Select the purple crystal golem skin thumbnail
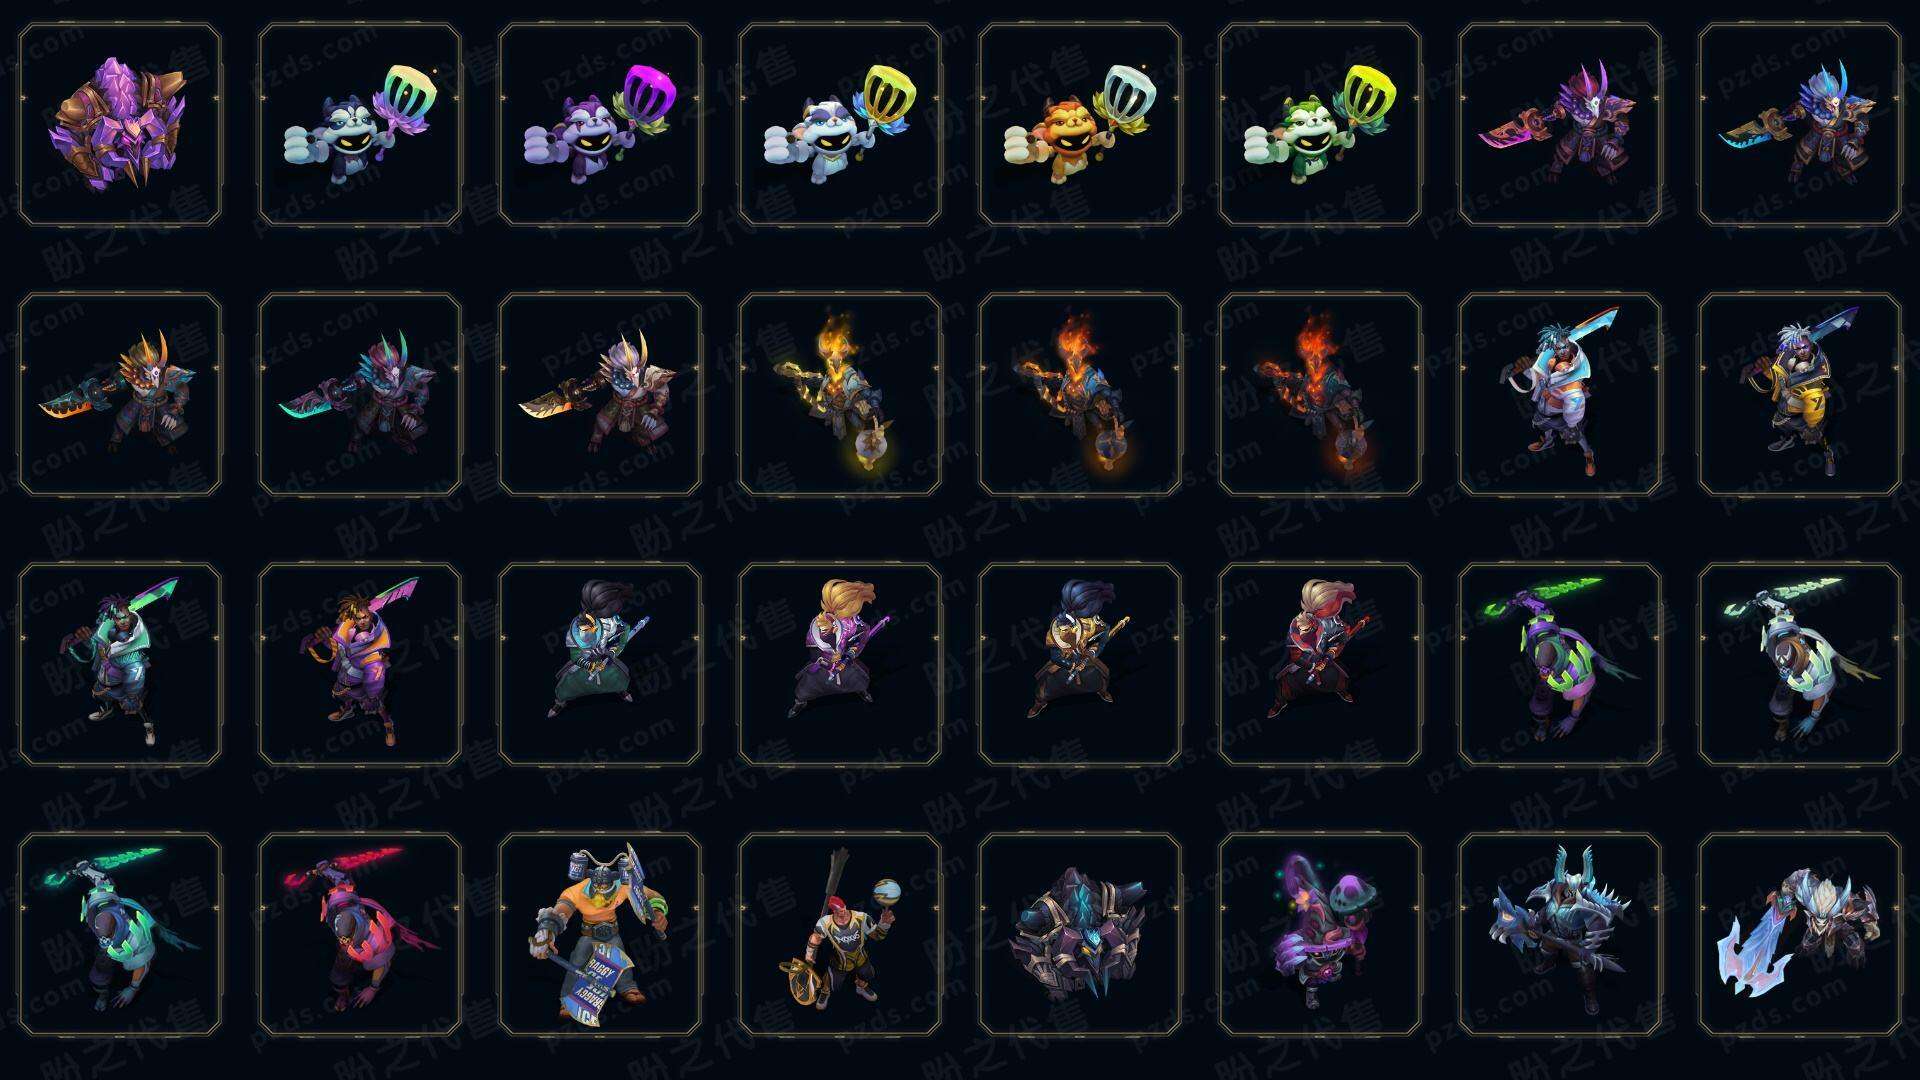 point(120,125)
